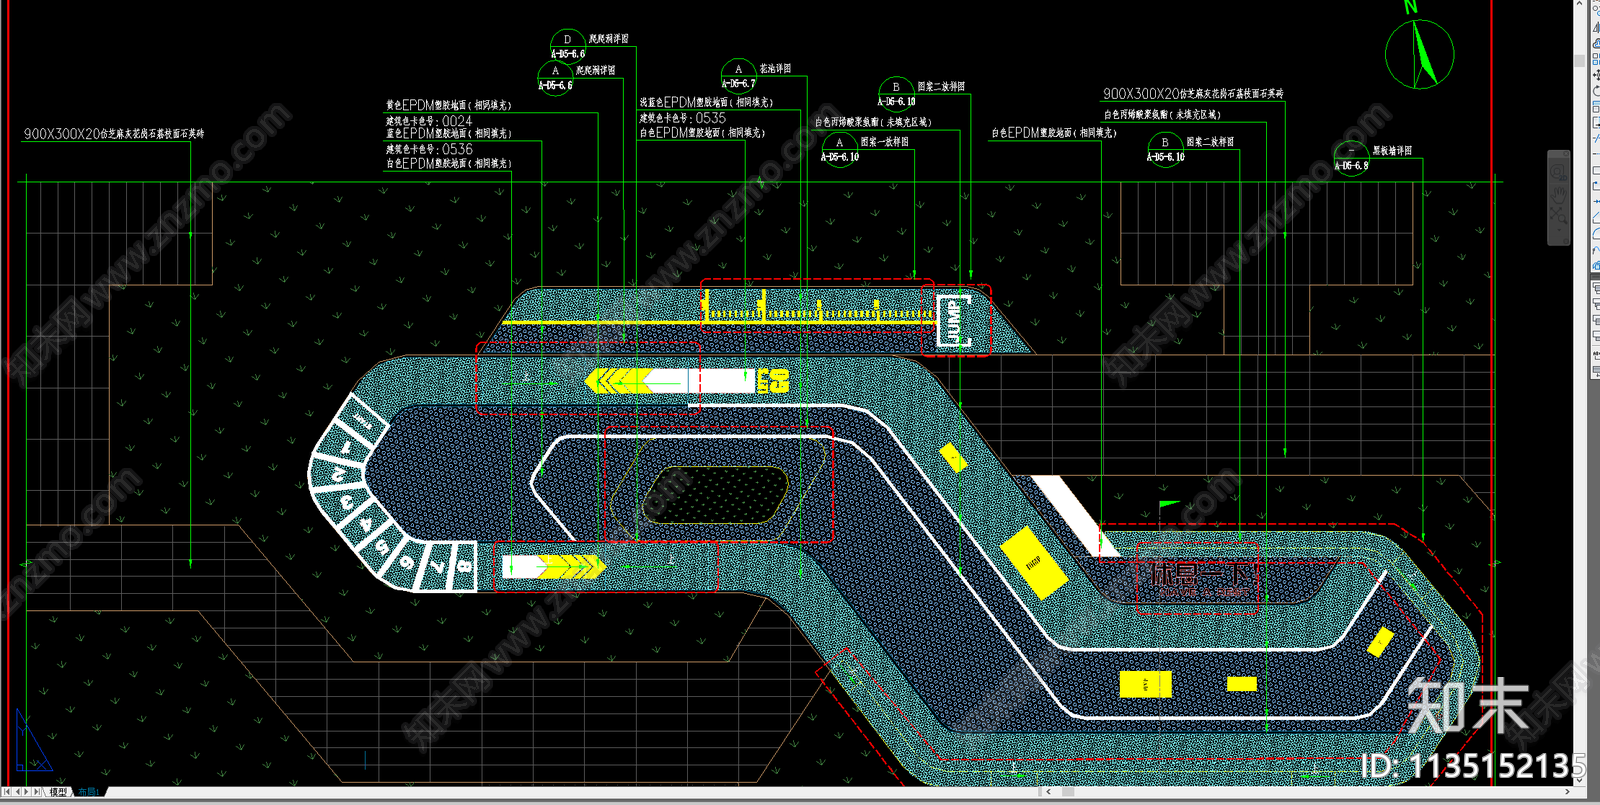Click the horizontal scrollbar left arrow
The width and height of the screenshot is (1600, 805).
[1047, 792]
